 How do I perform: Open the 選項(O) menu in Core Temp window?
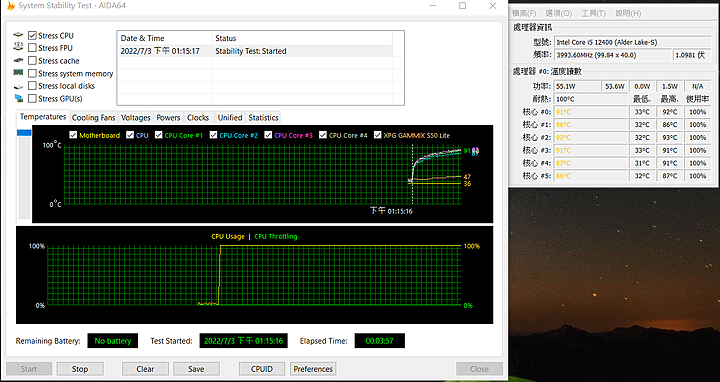559,13
